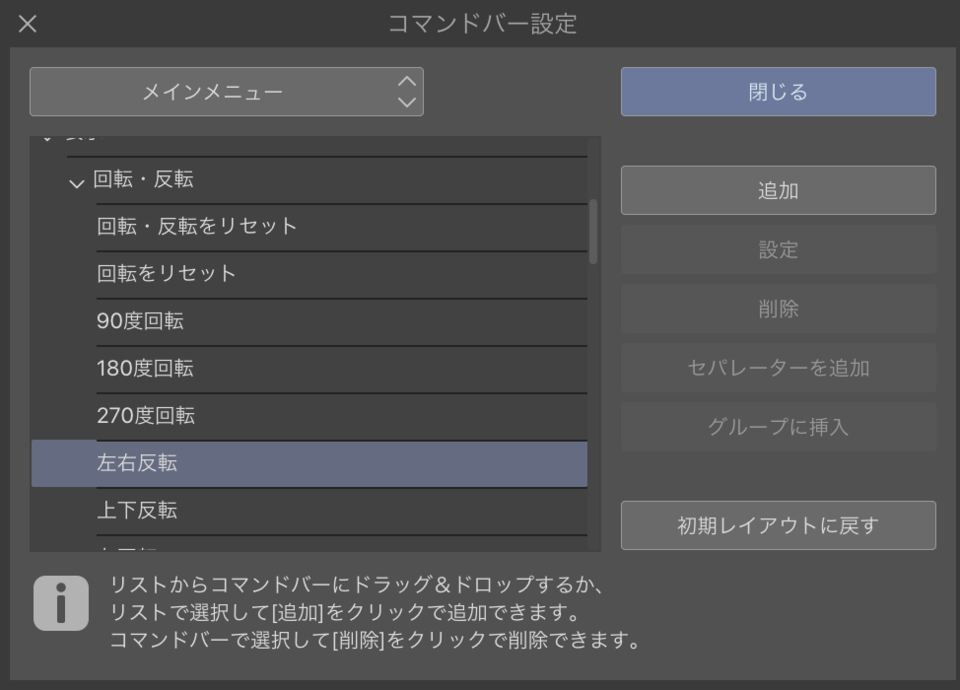This screenshot has height=690, width=960.
Task: Select 回転・反転をリセット in the list
Action: click(197, 226)
